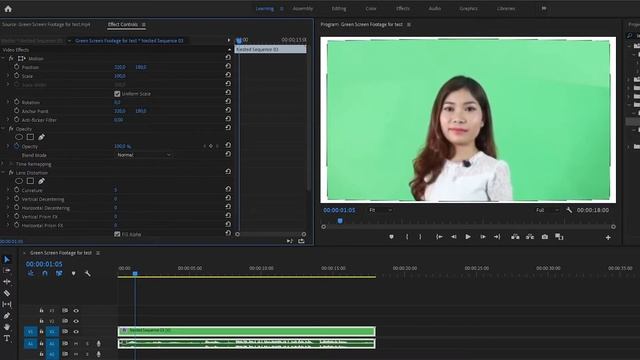
Task: Select the Pen tool in toolbar
Action: click(7, 316)
